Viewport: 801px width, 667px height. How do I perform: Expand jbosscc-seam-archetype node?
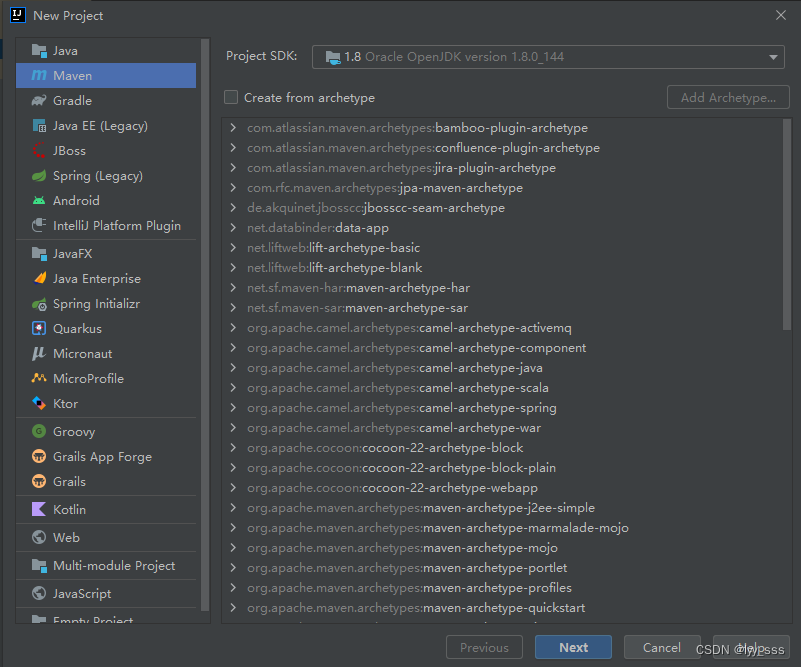233,207
